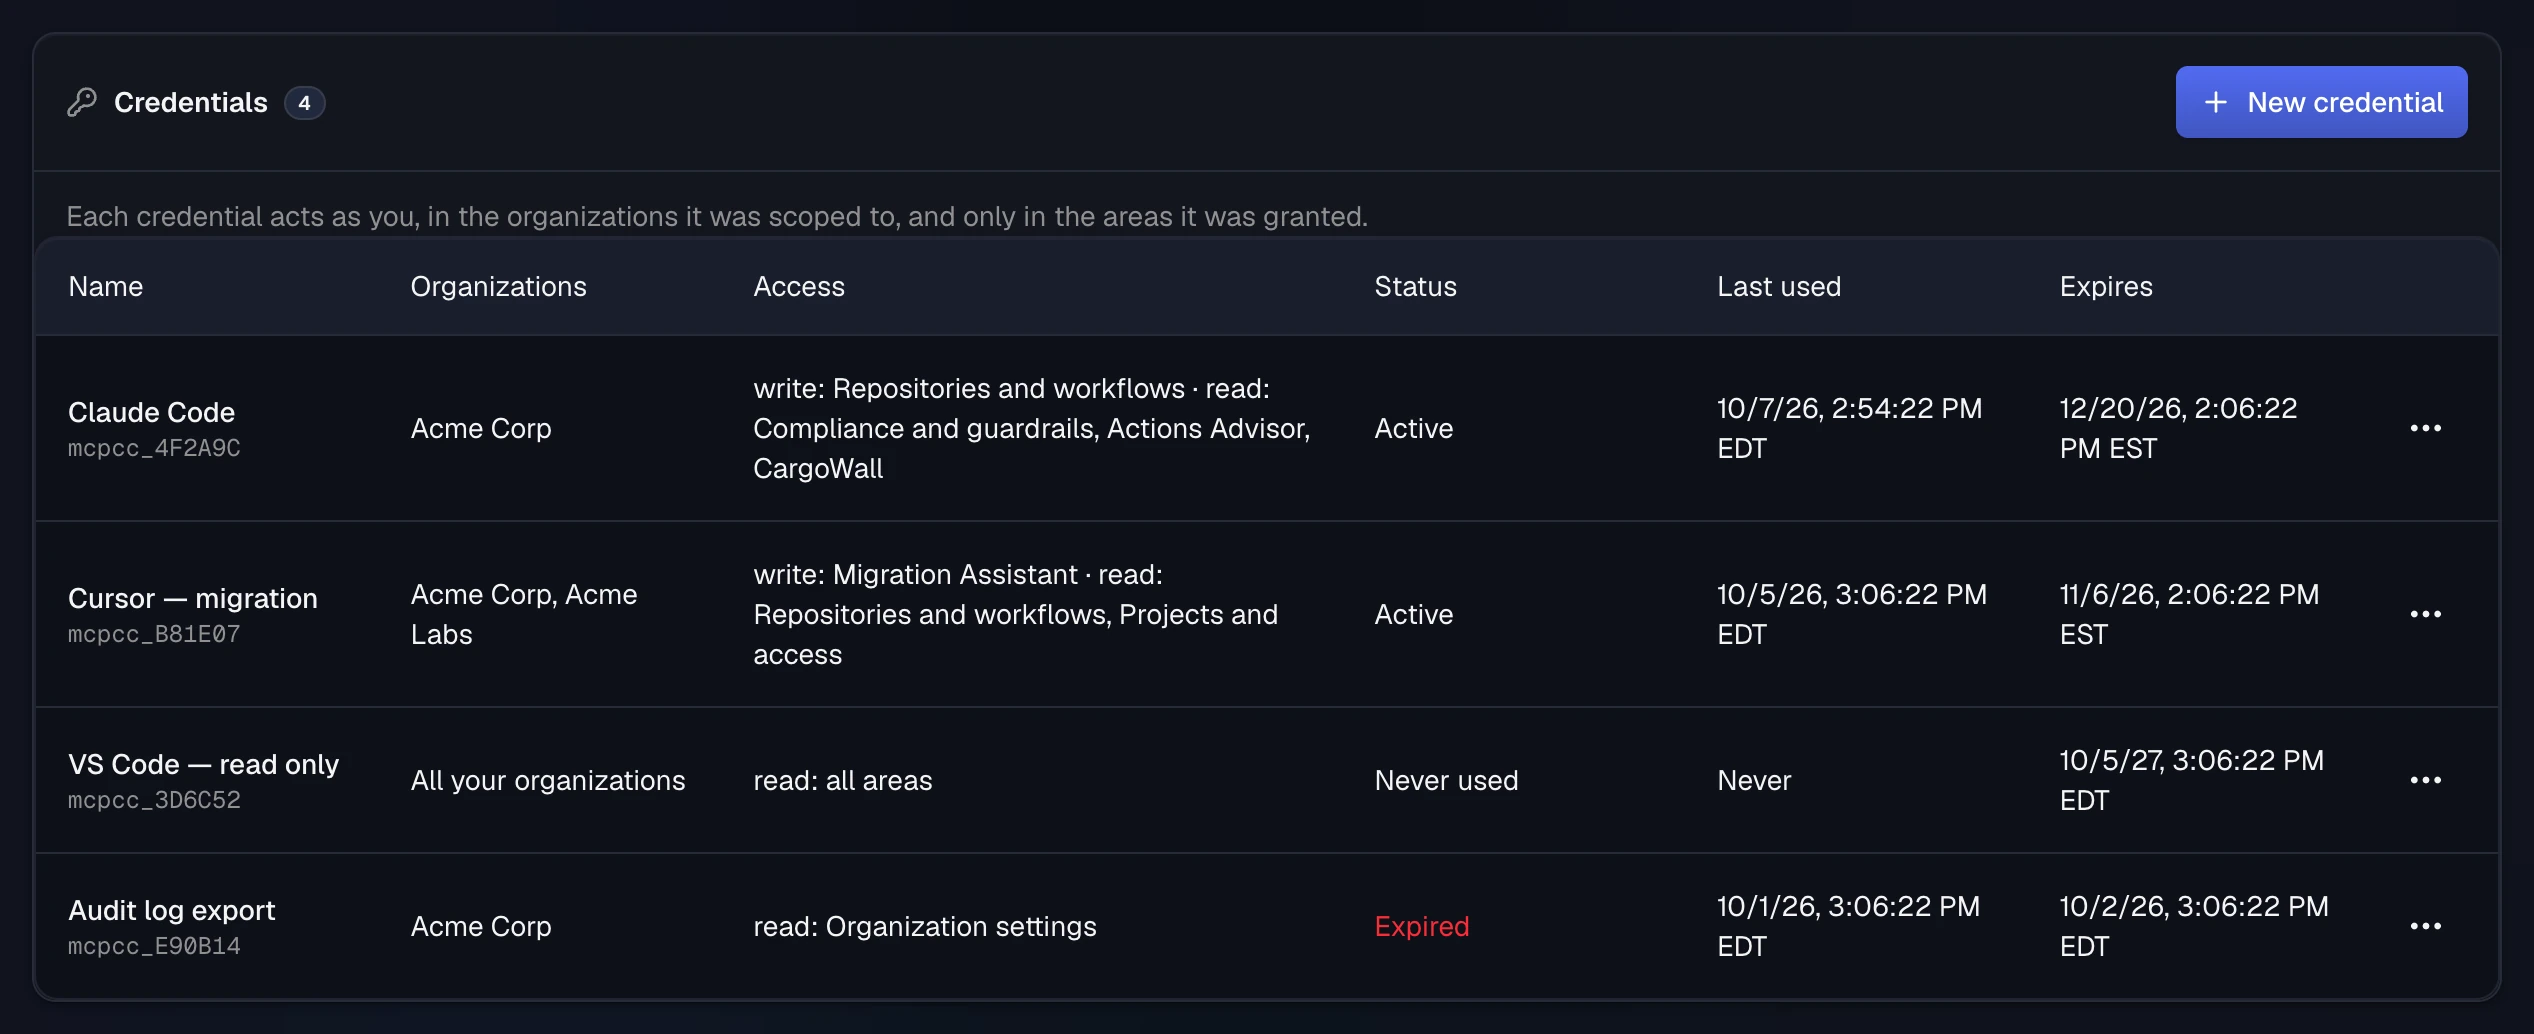
Task: Click the Acme Corp, Acme Labs cell
Action: click(x=524, y=614)
